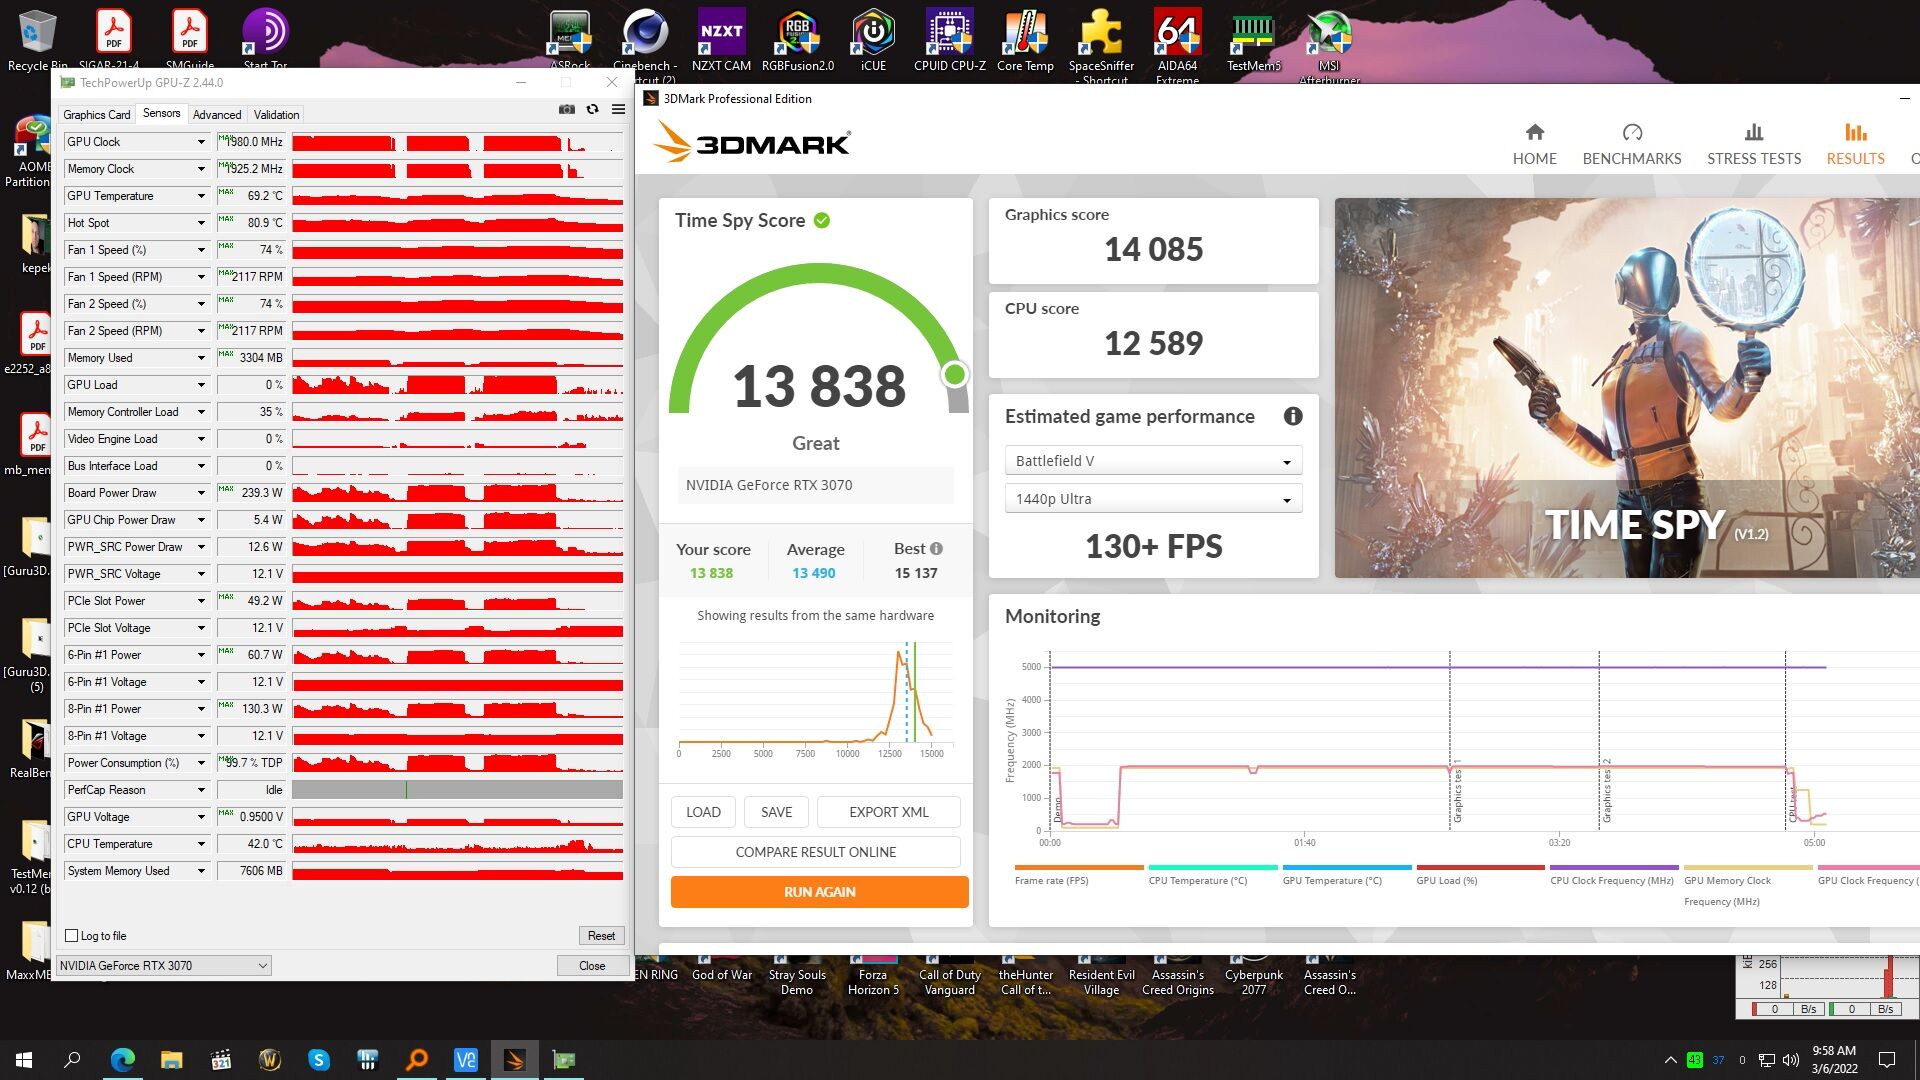This screenshot has width=1920, height=1080.
Task: Switch to the Validation tab in GPU-Z
Action: (276, 115)
